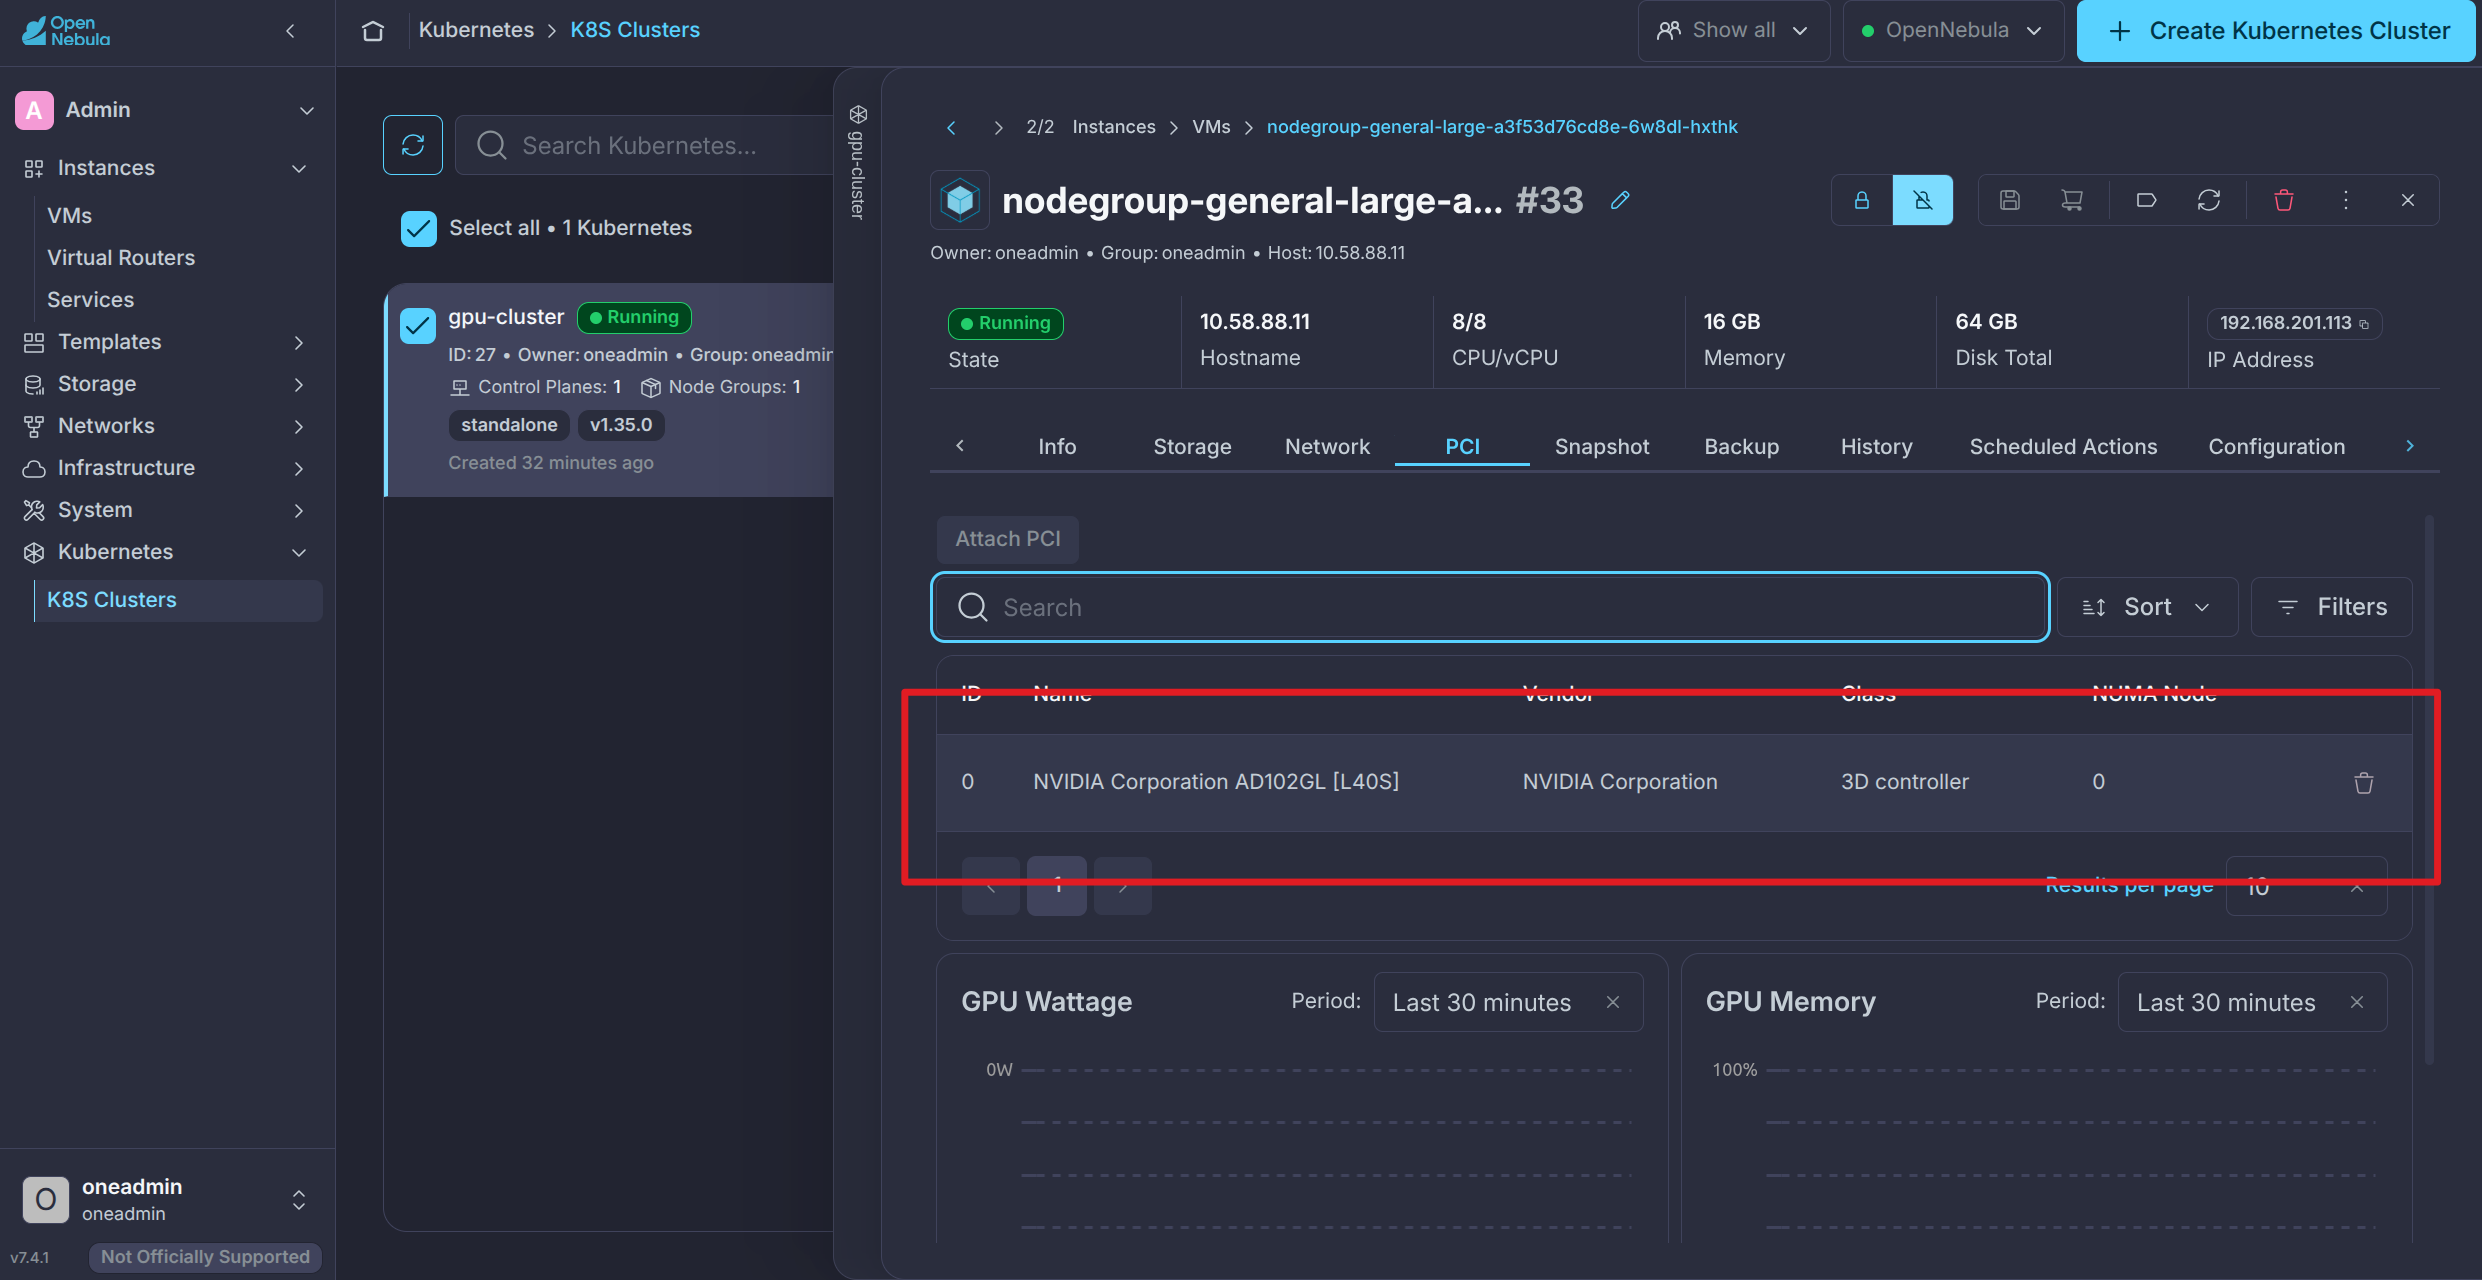Switch to the Info tab
This screenshot has width=2482, height=1280.
pos(1057,447)
